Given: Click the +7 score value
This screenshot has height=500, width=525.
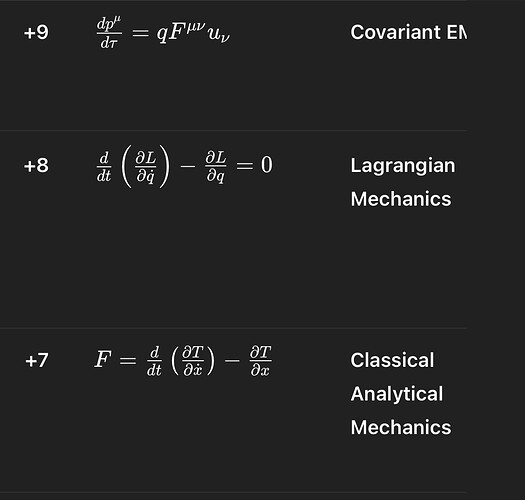Looking at the screenshot, I should point(37,361).
